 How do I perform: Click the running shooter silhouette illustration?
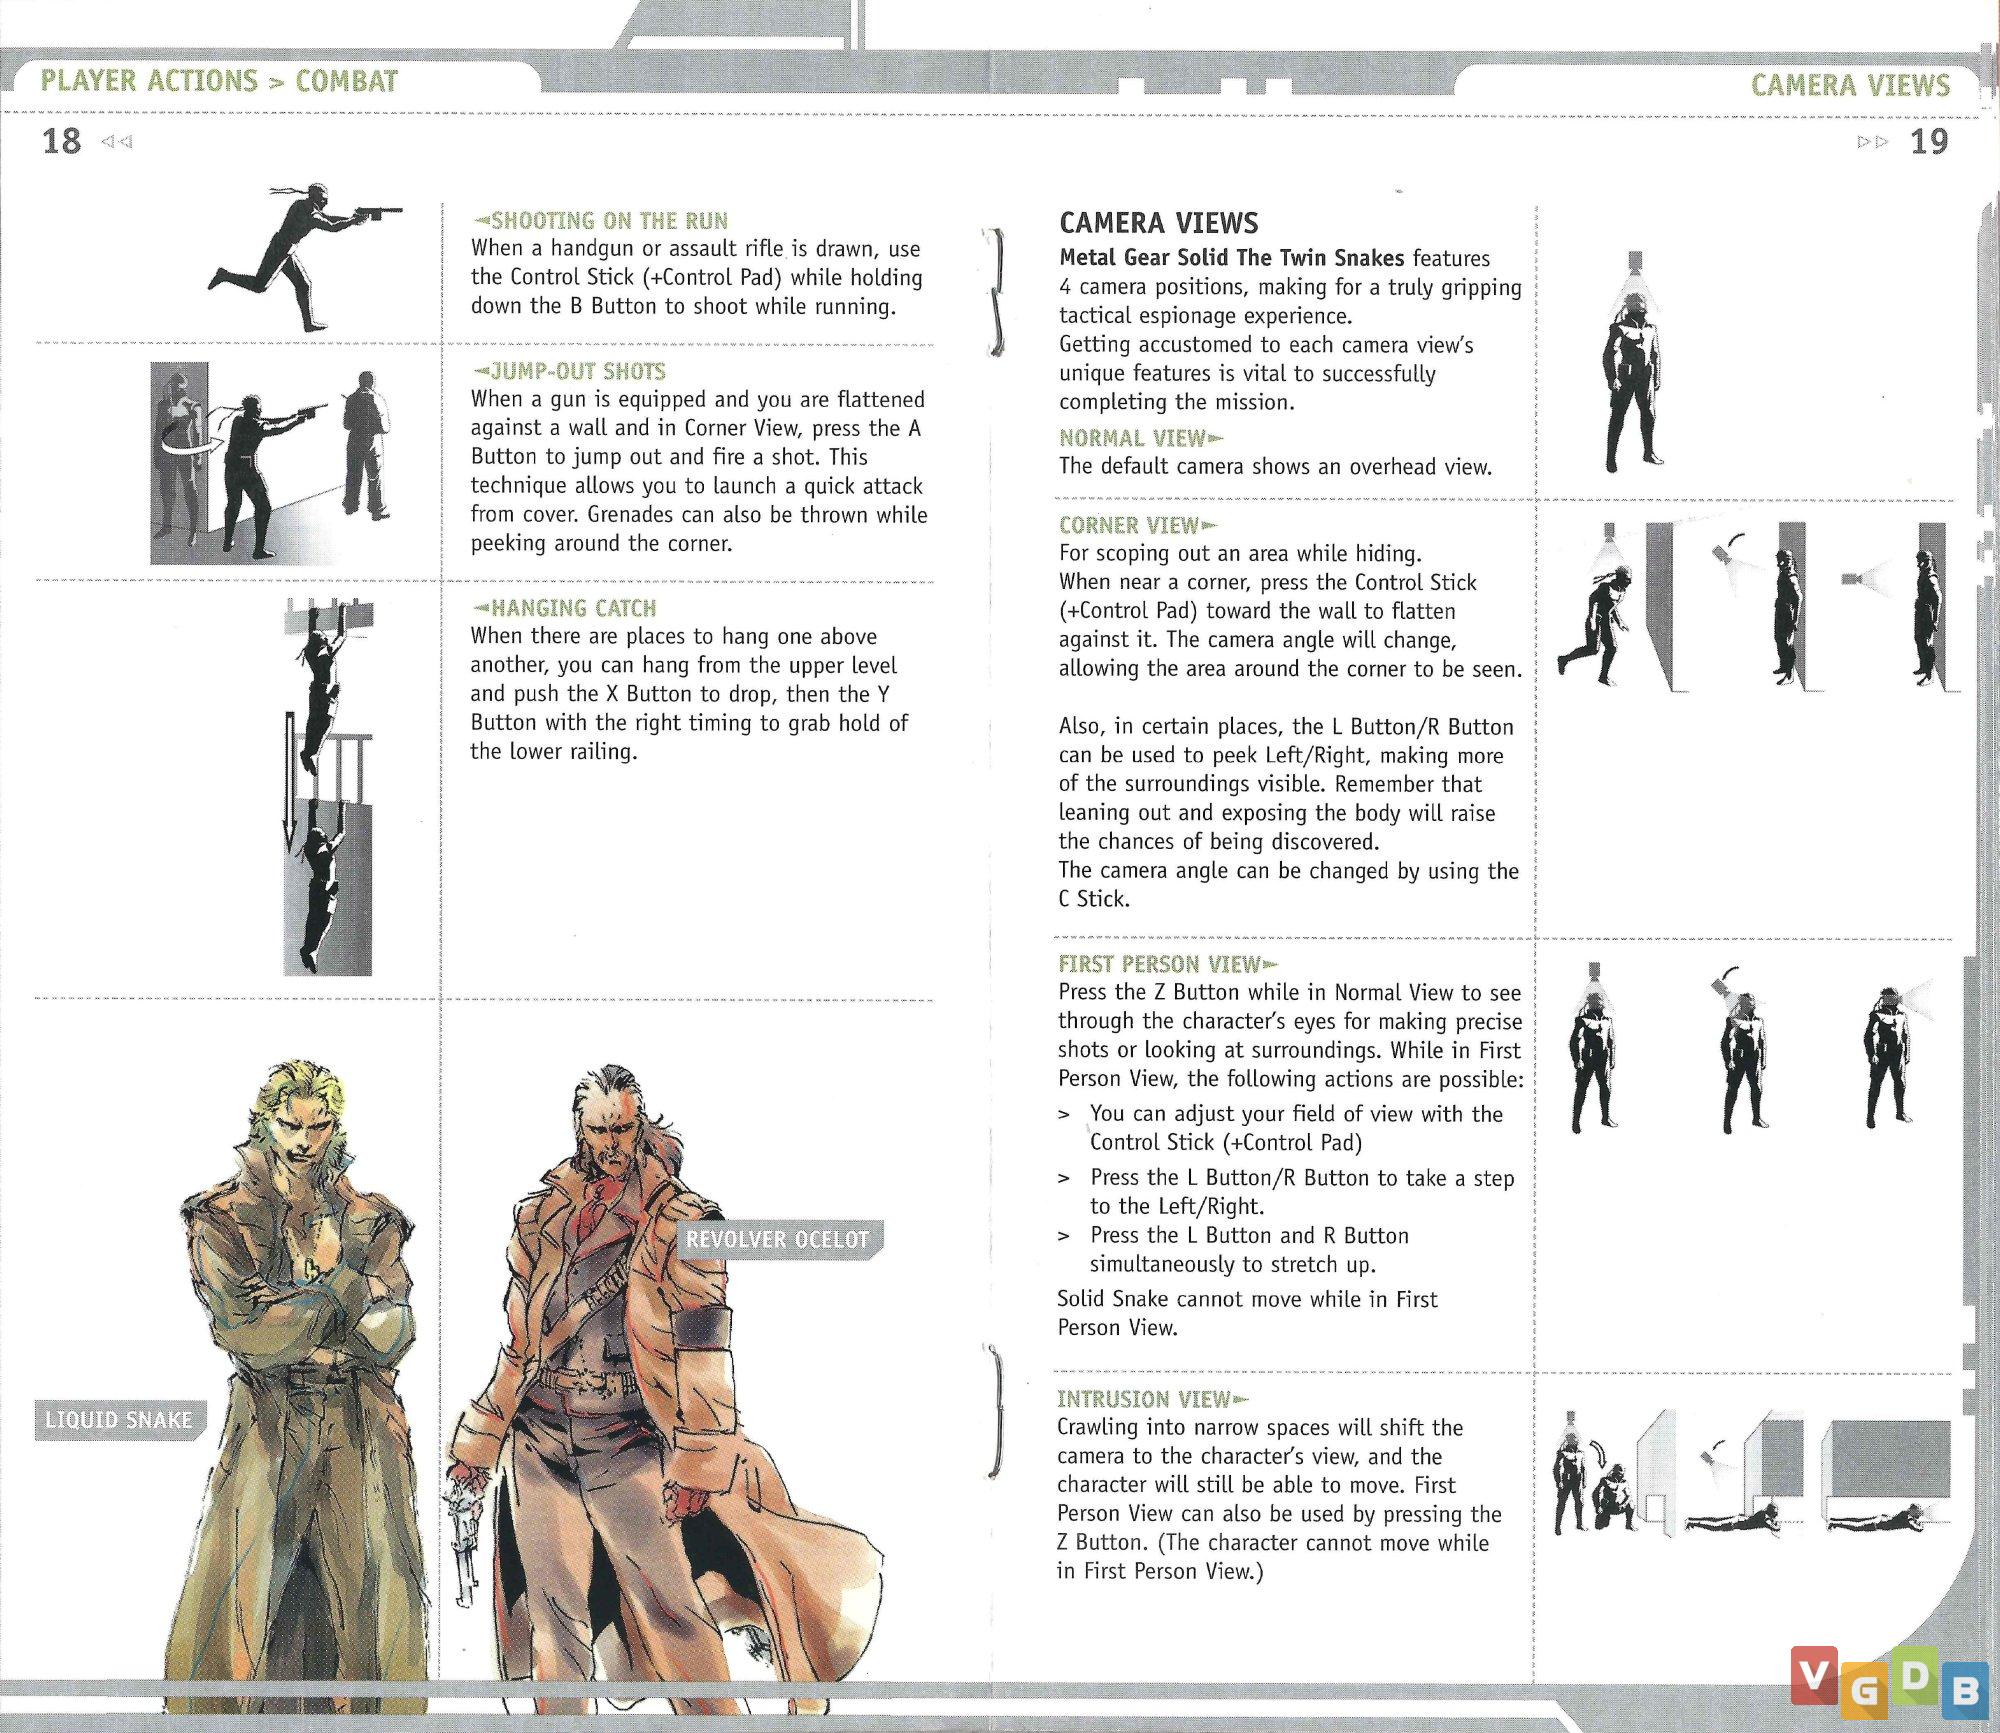tap(306, 257)
